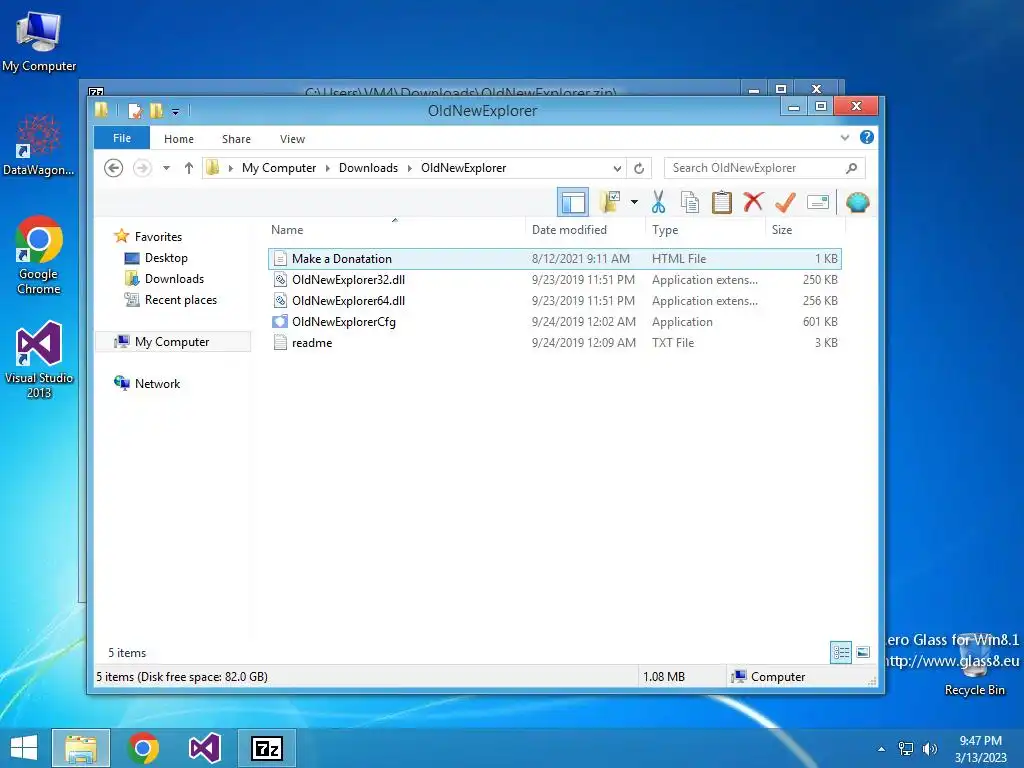Click the address bar folder icon

212,168
